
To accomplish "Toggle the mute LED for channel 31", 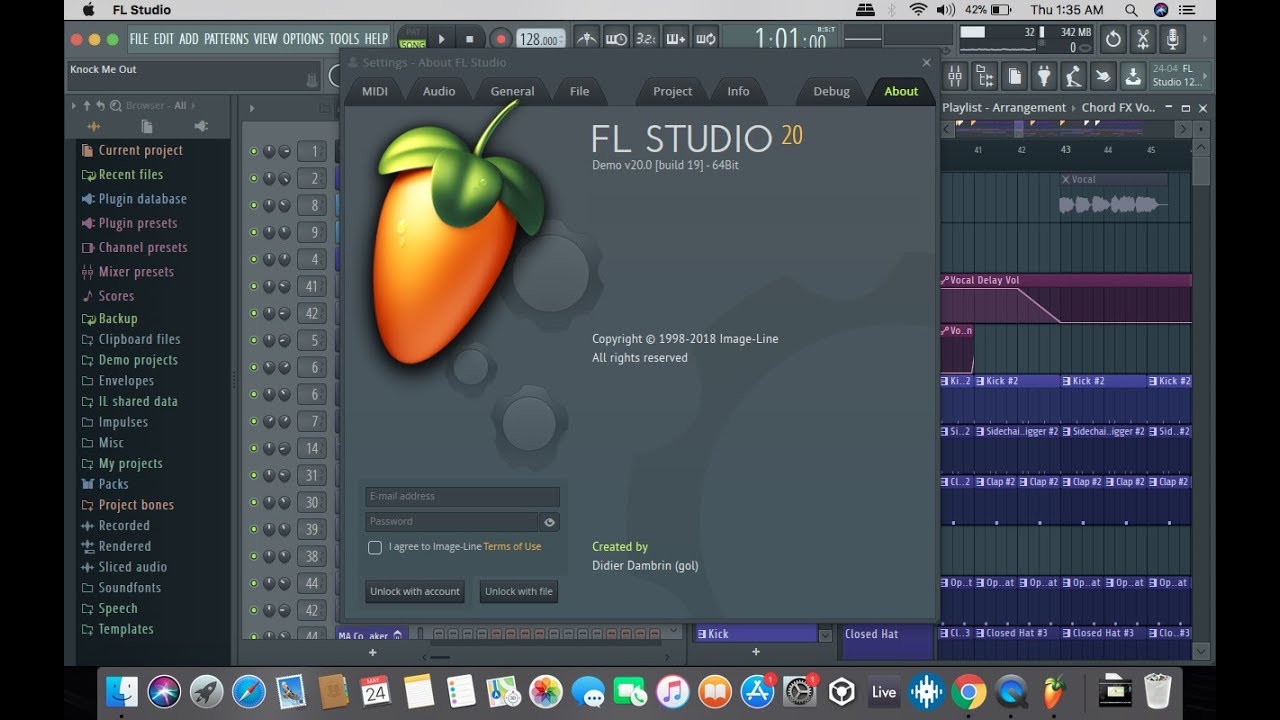I will [253, 475].
